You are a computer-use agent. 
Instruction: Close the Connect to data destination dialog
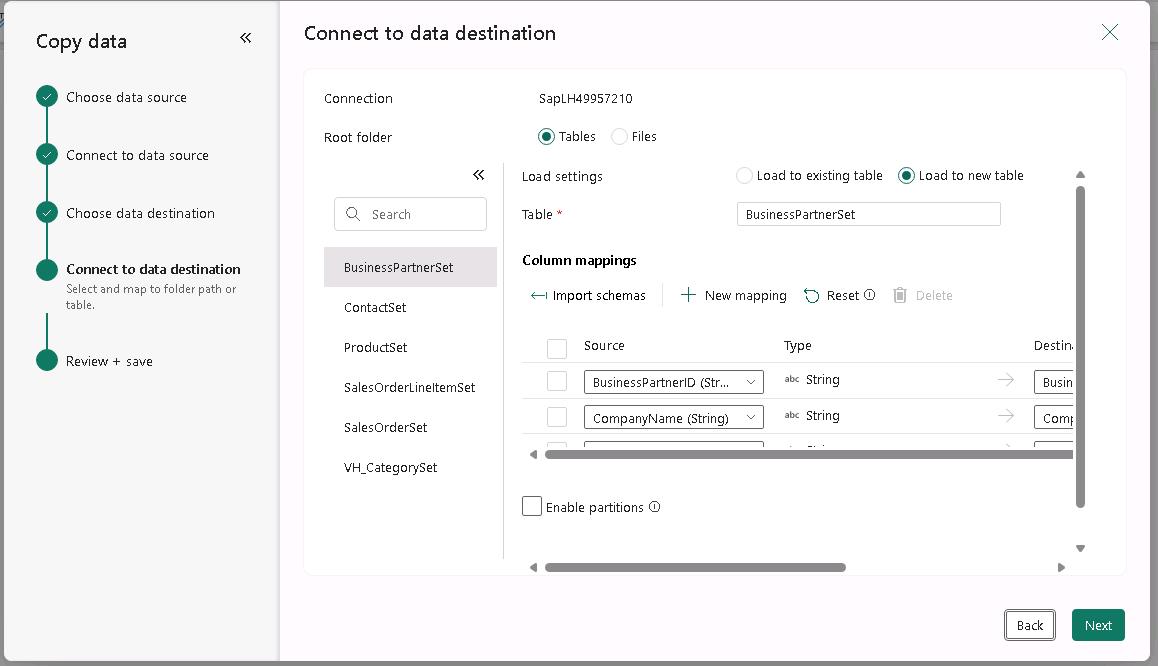(1109, 33)
